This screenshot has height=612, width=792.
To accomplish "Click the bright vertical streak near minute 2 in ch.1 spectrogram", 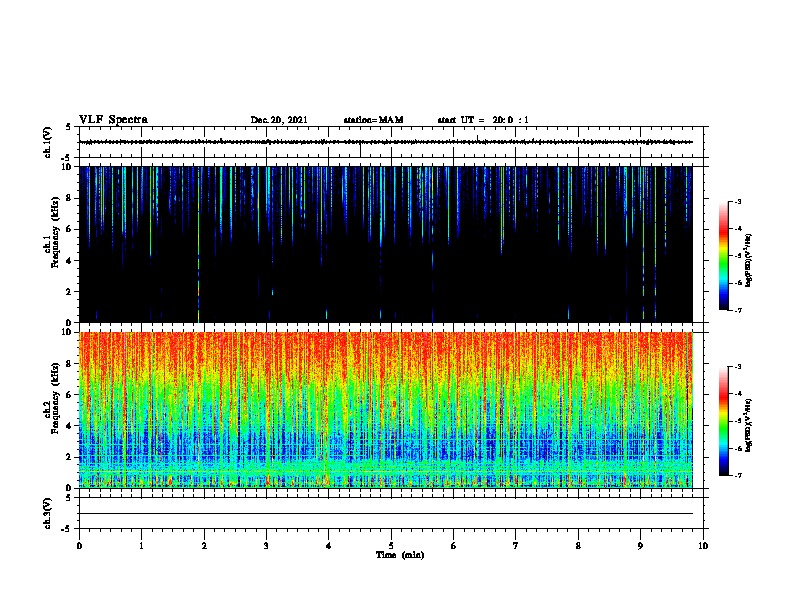I will [x=199, y=244].
